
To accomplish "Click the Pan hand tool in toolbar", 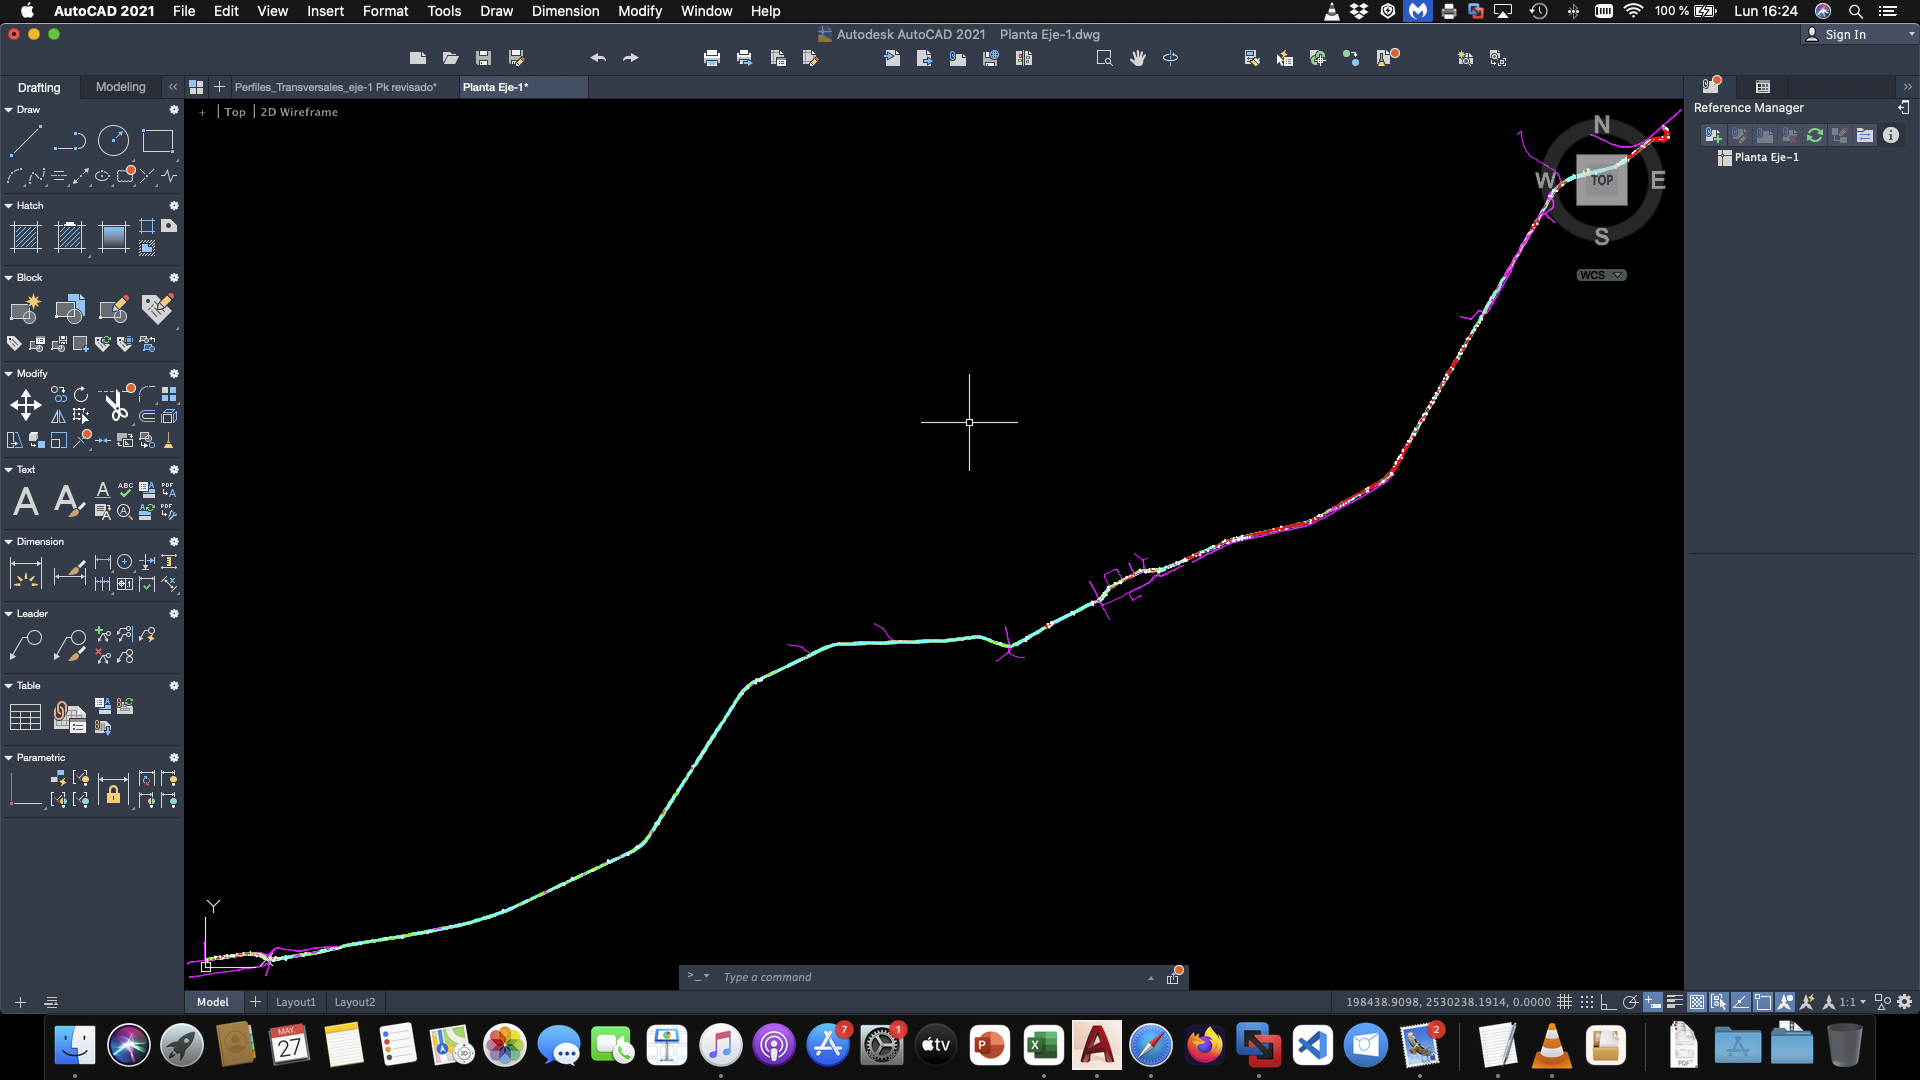I will (x=1137, y=58).
